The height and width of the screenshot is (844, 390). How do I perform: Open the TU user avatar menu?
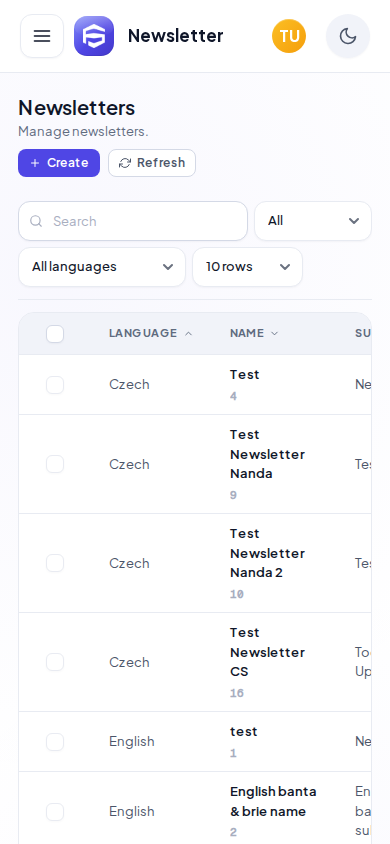[289, 36]
